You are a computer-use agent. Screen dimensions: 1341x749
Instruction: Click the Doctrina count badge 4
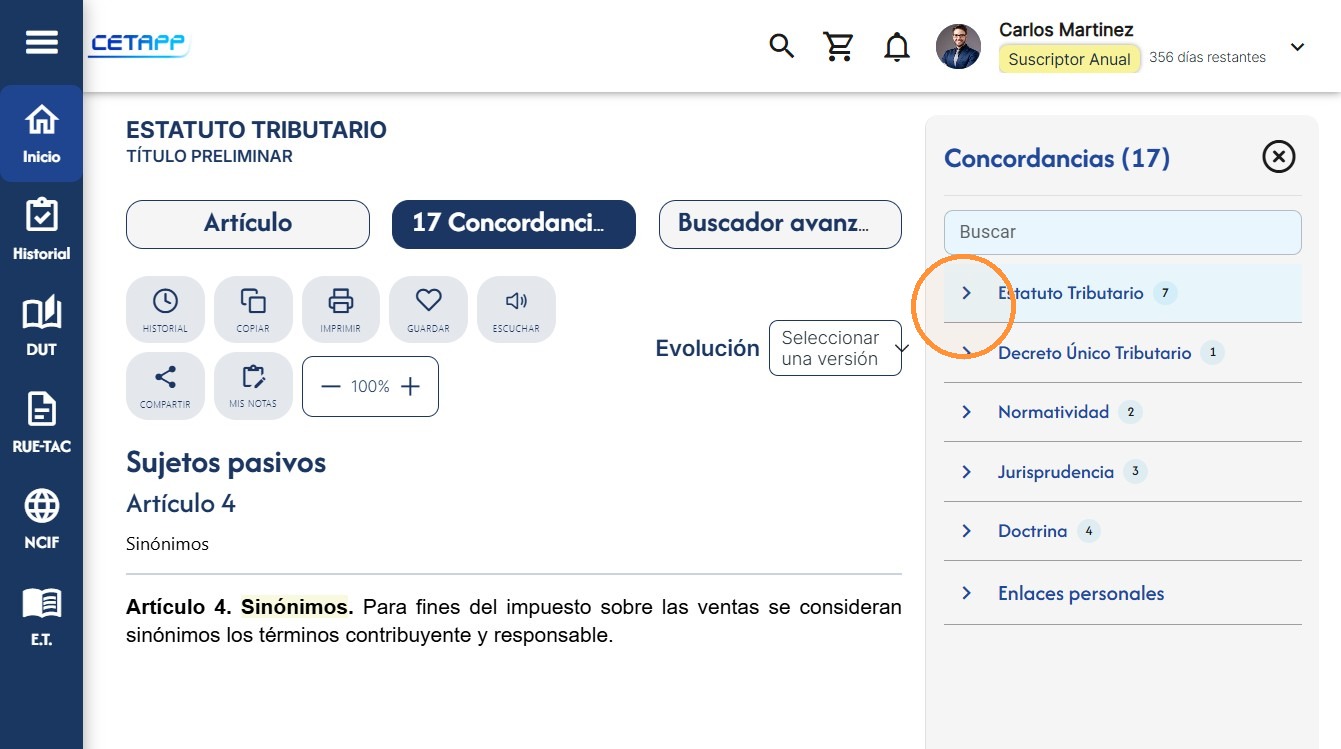pyautogui.click(x=1088, y=531)
